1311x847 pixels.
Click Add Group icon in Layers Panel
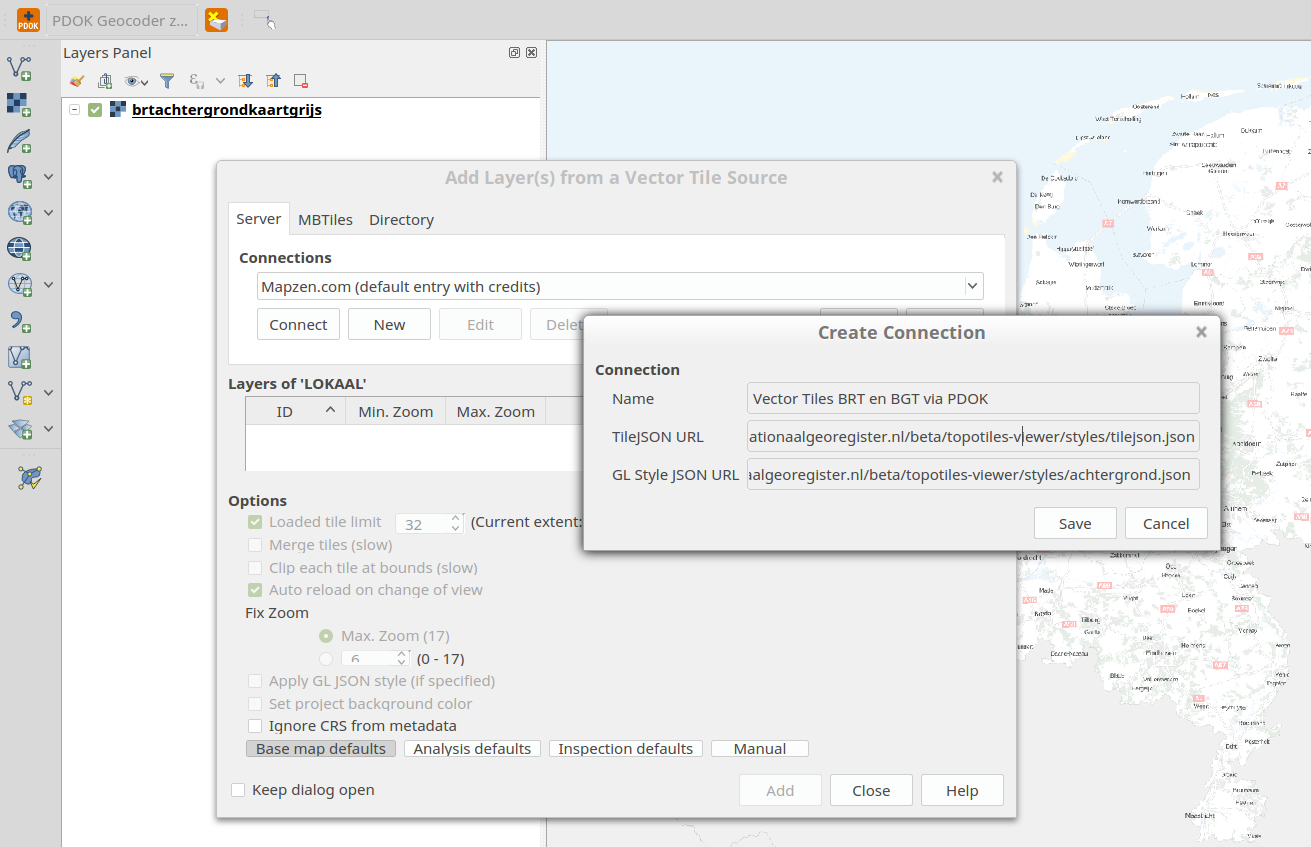coord(105,81)
